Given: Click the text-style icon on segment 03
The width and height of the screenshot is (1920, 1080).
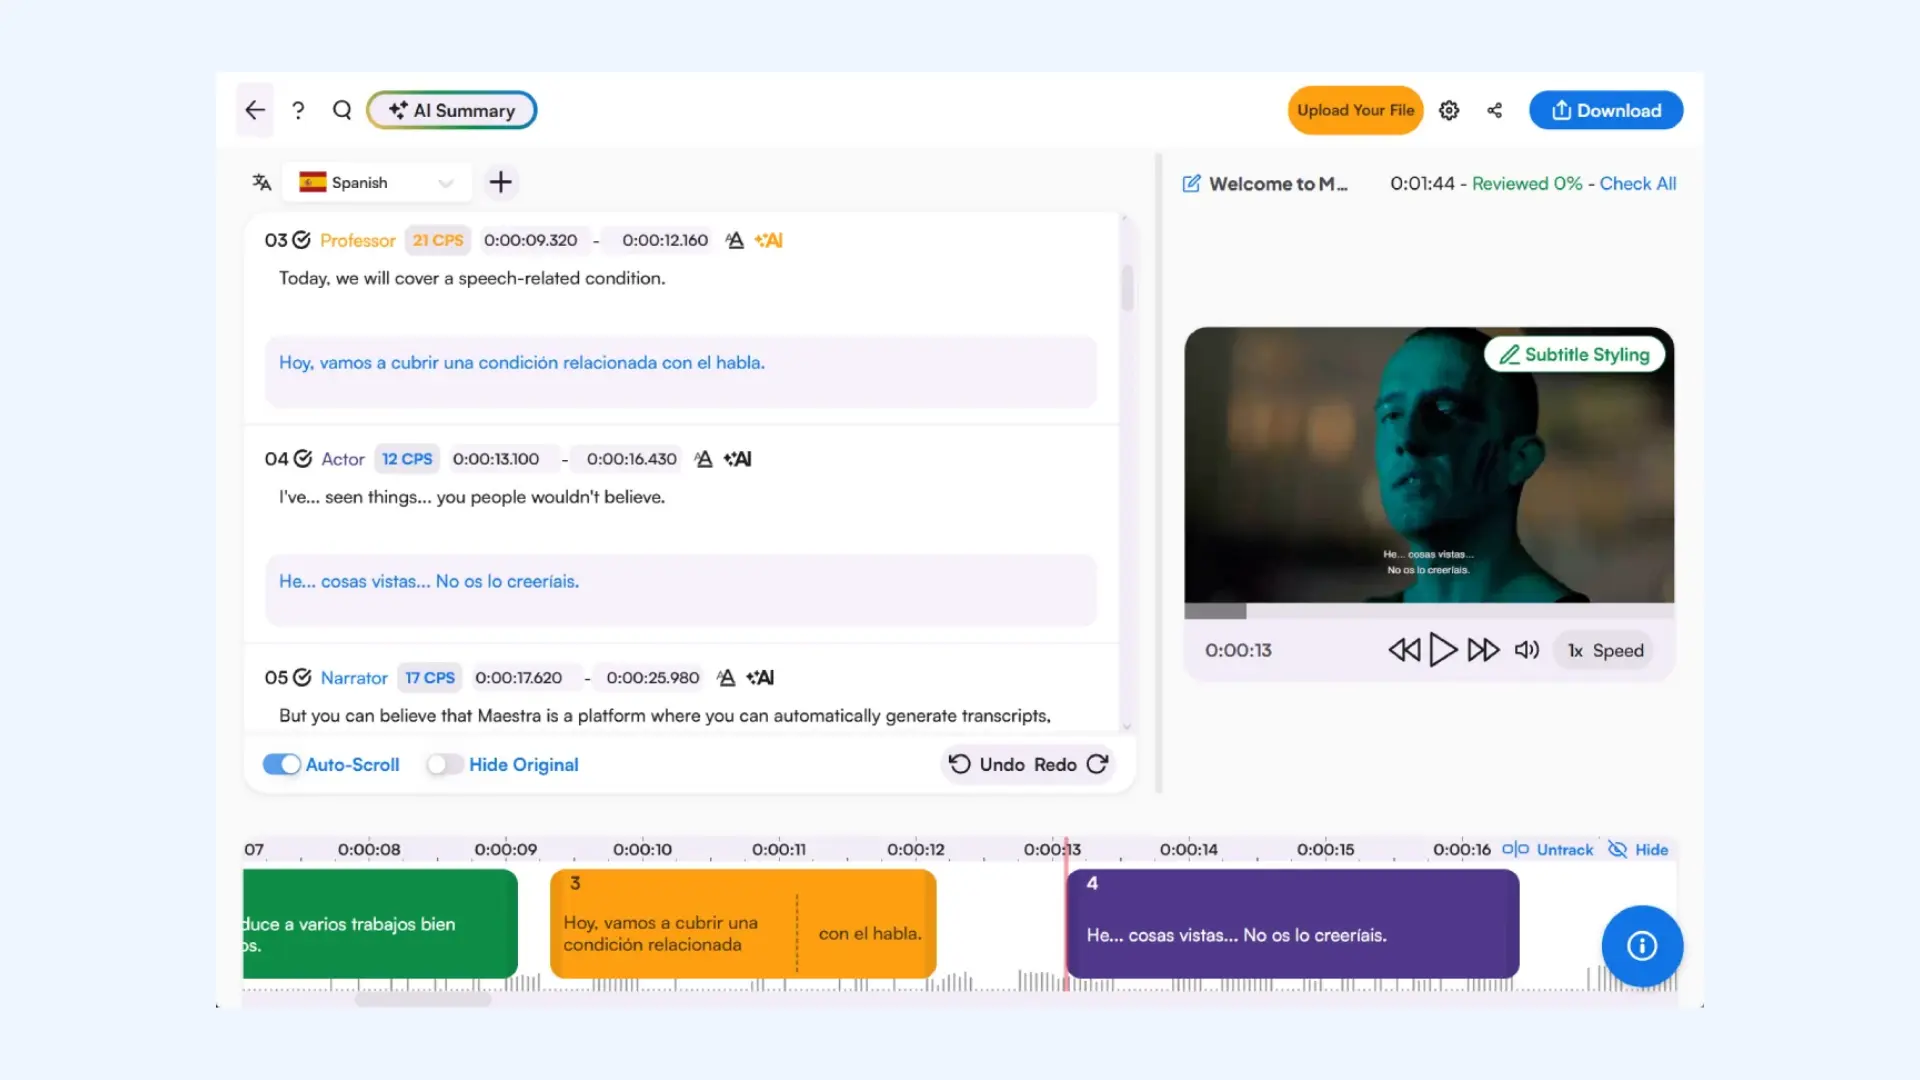Looking at the screenshot, I should (x=735, y=240).
